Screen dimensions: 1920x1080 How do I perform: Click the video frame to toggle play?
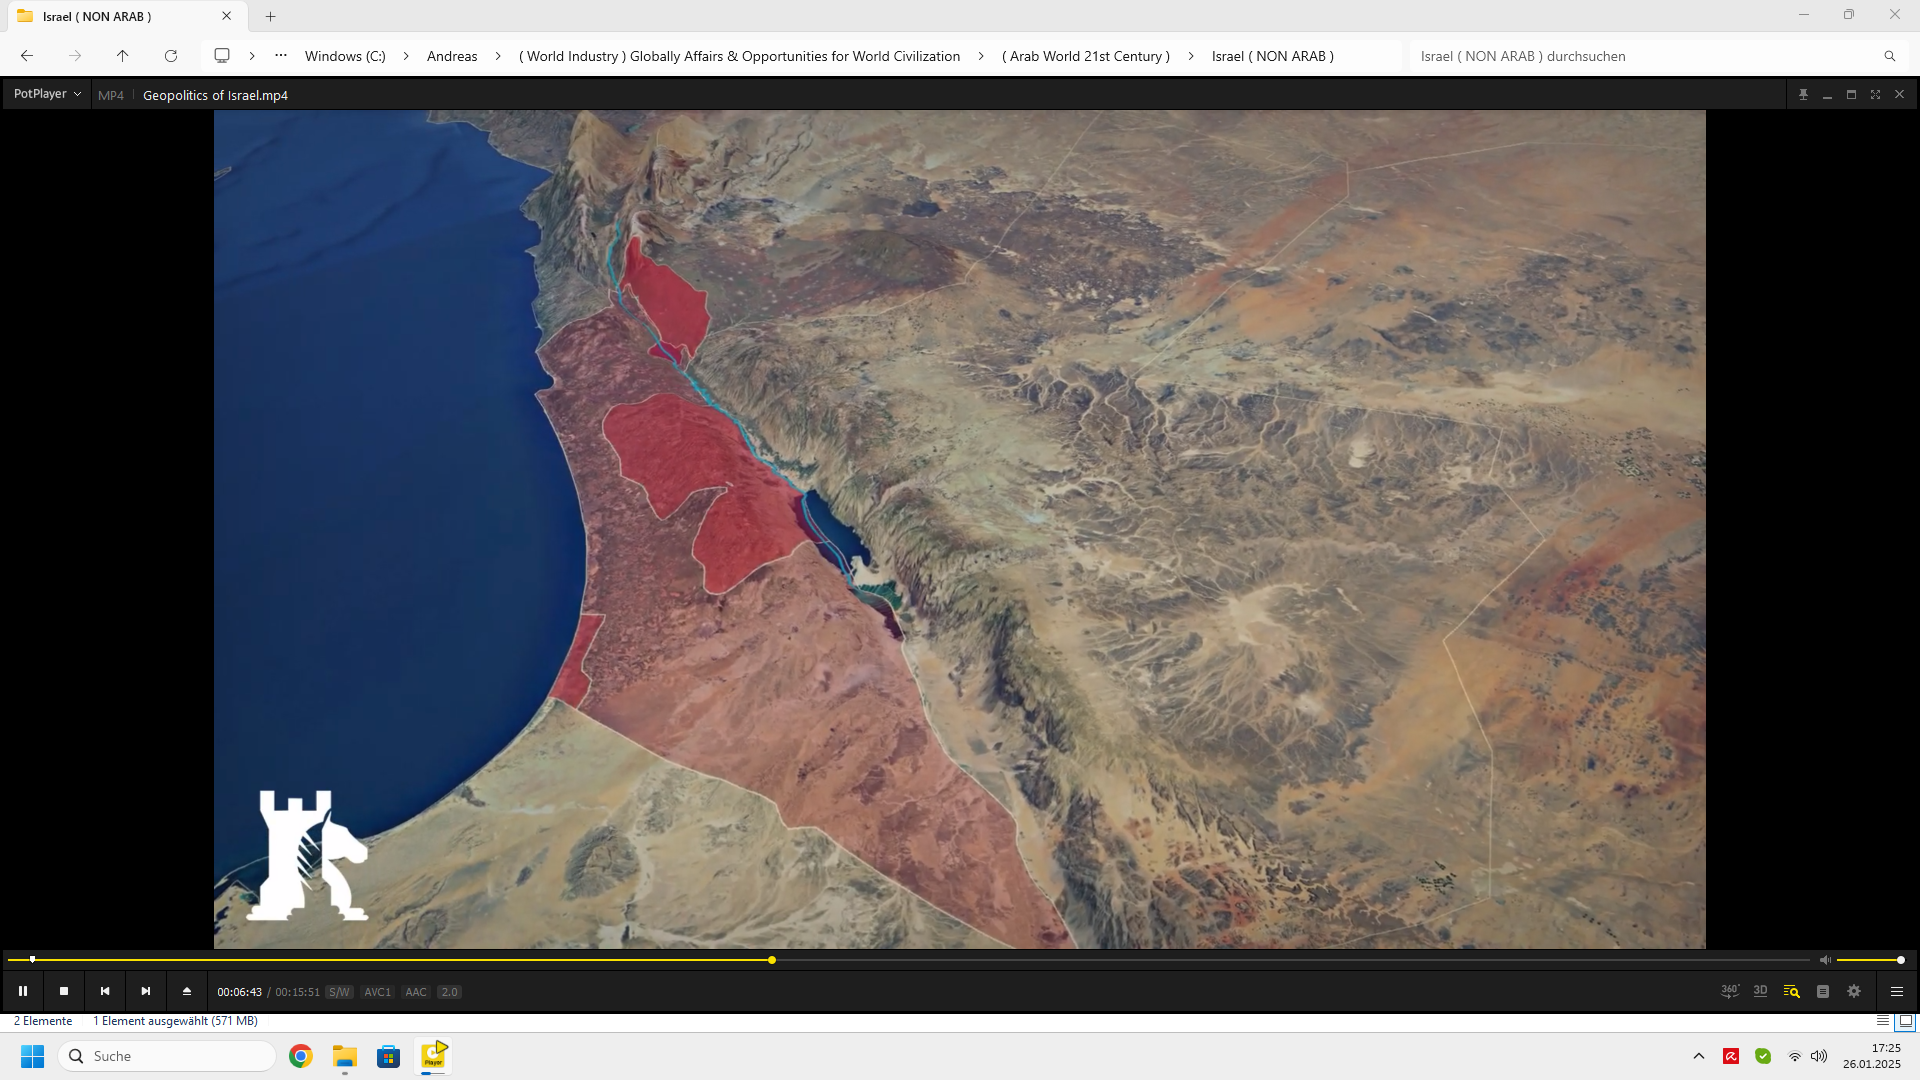959,529
